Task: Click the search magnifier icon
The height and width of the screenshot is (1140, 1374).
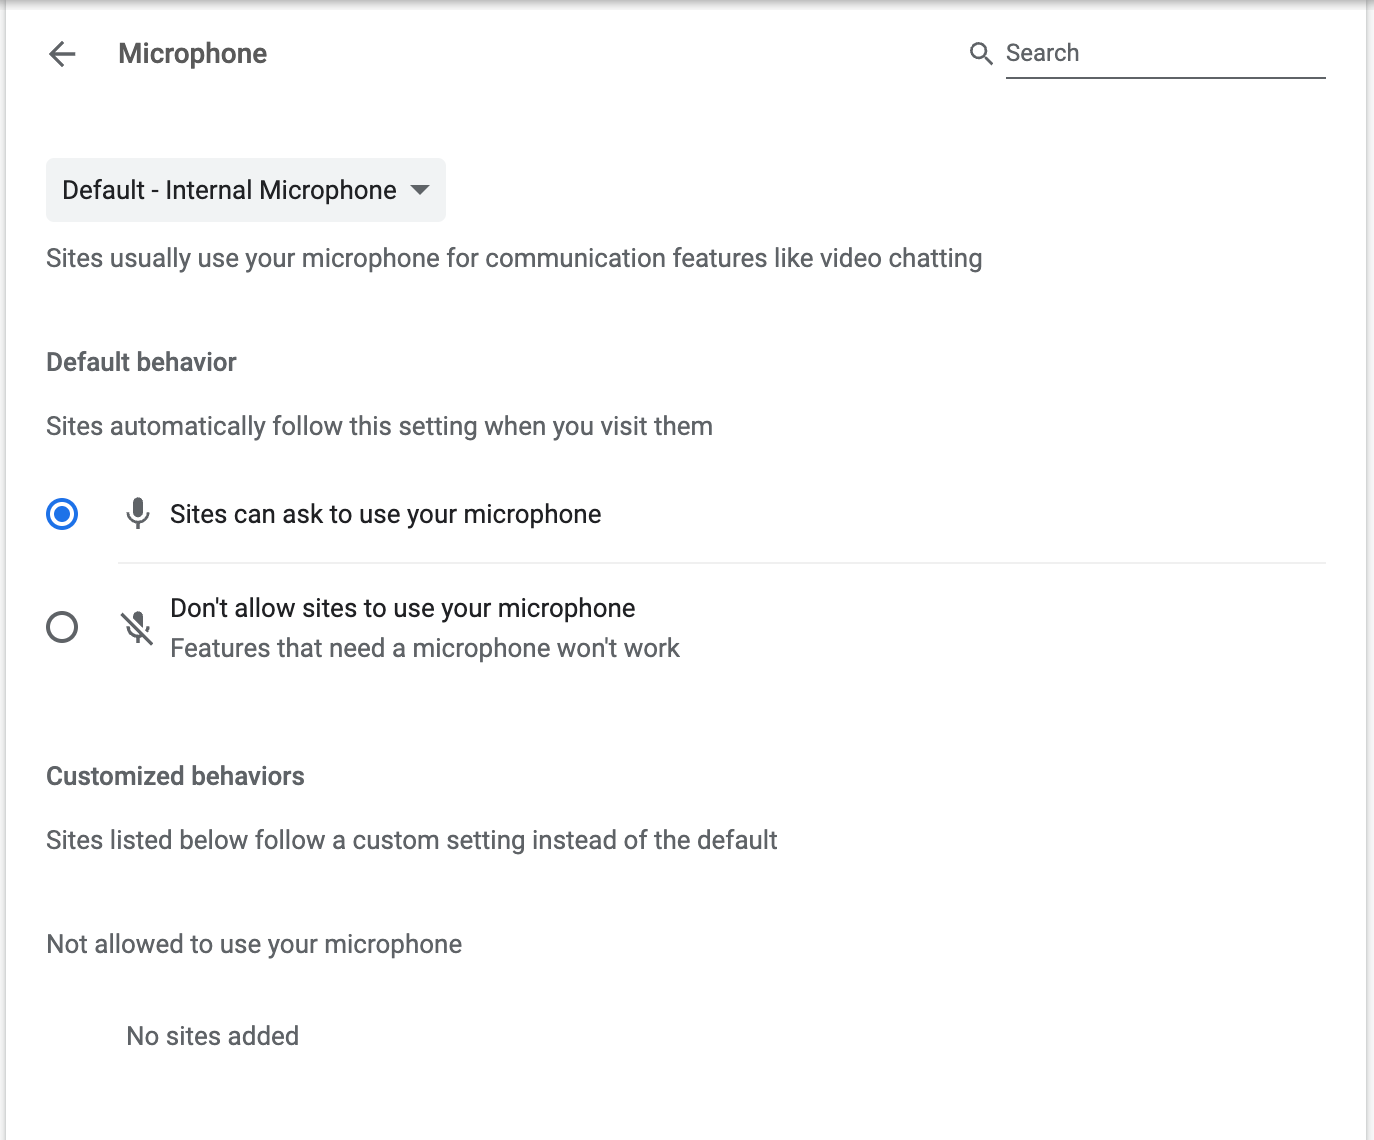Action: click(x=981, y=54)
